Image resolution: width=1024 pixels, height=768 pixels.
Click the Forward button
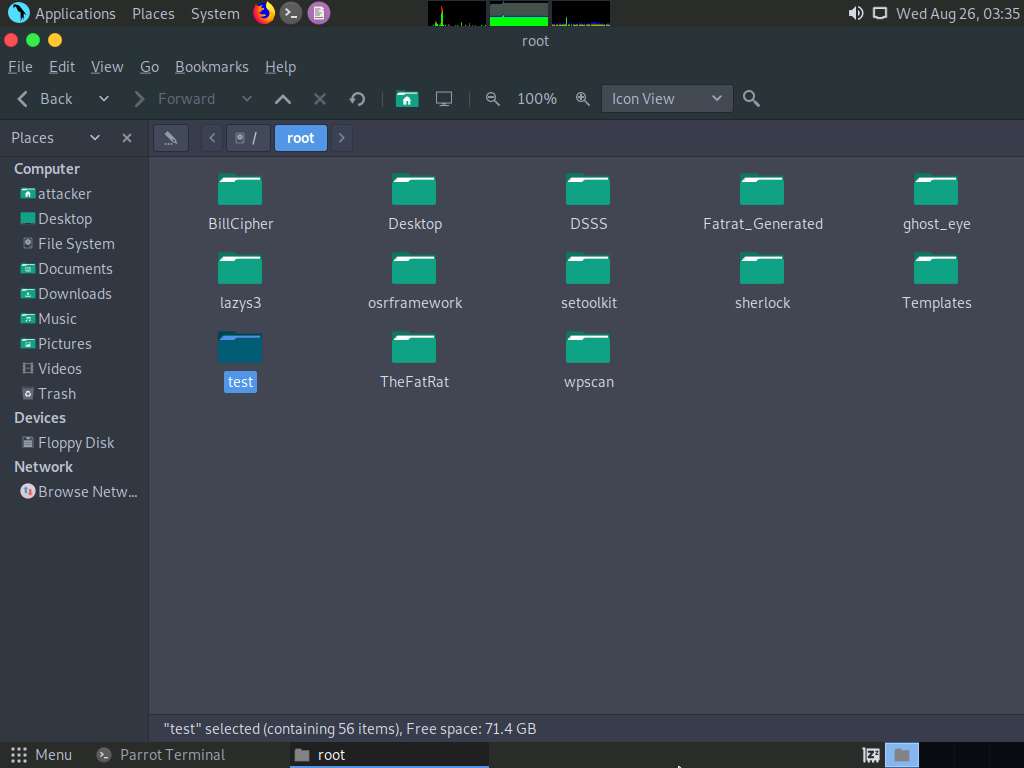pos(174,99)
